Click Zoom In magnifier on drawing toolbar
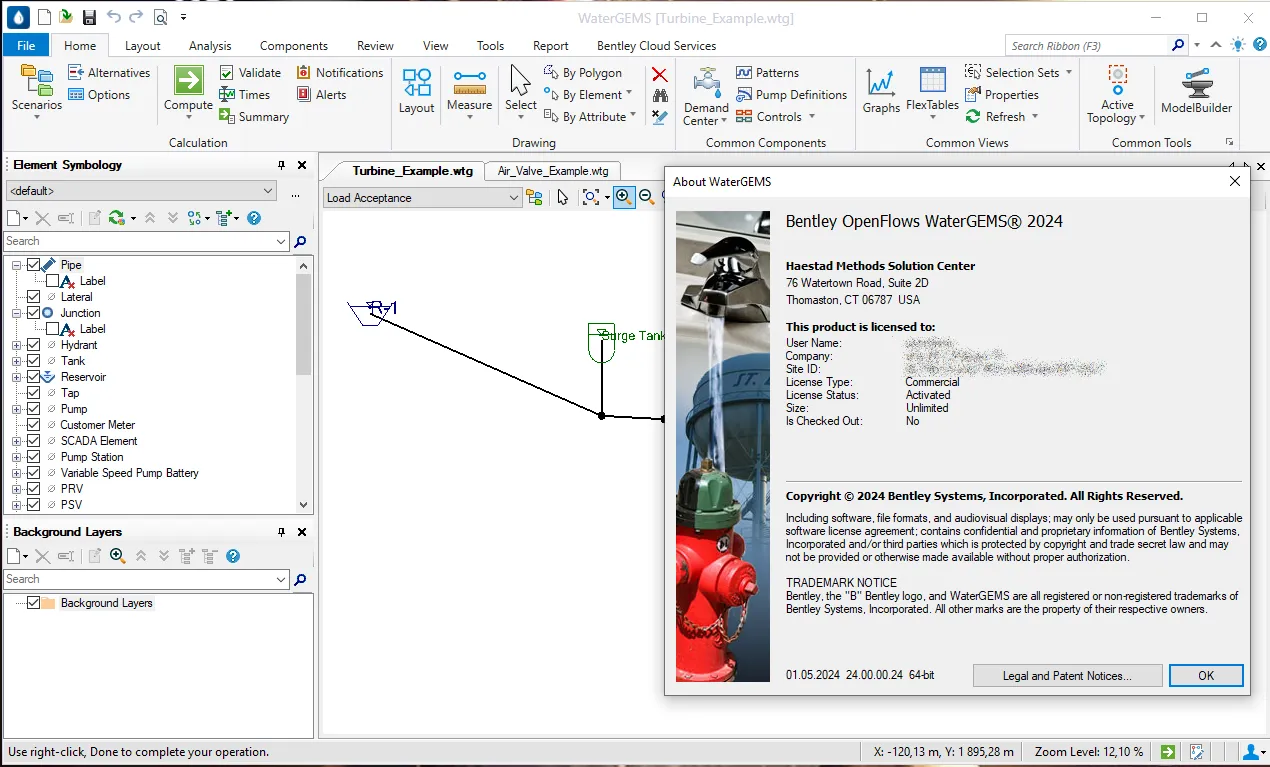This screenshot has width=1270, height=767. 624,197
